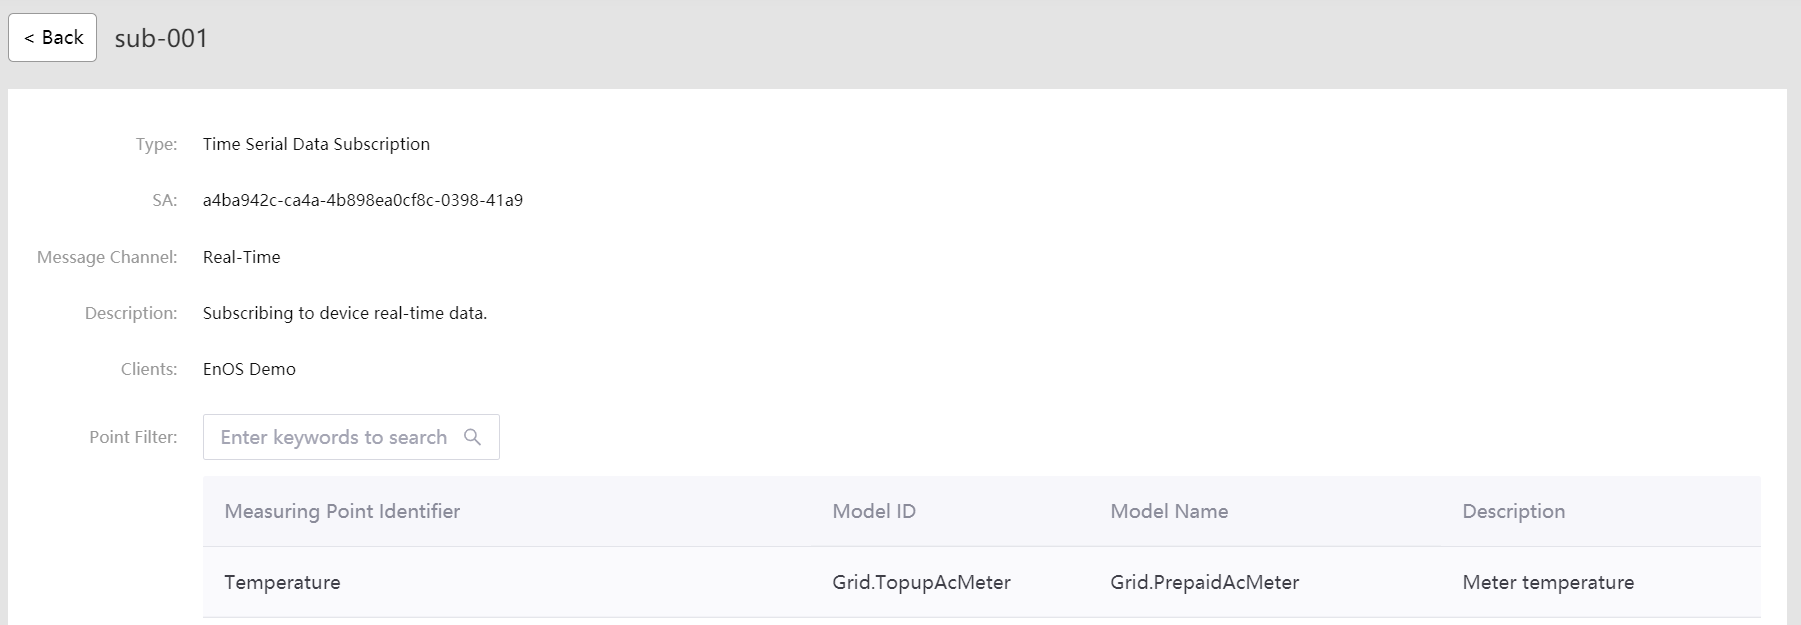Viewport: 1801px width, 625px height.
Task: Click the Back button
Action: point(53,38)
